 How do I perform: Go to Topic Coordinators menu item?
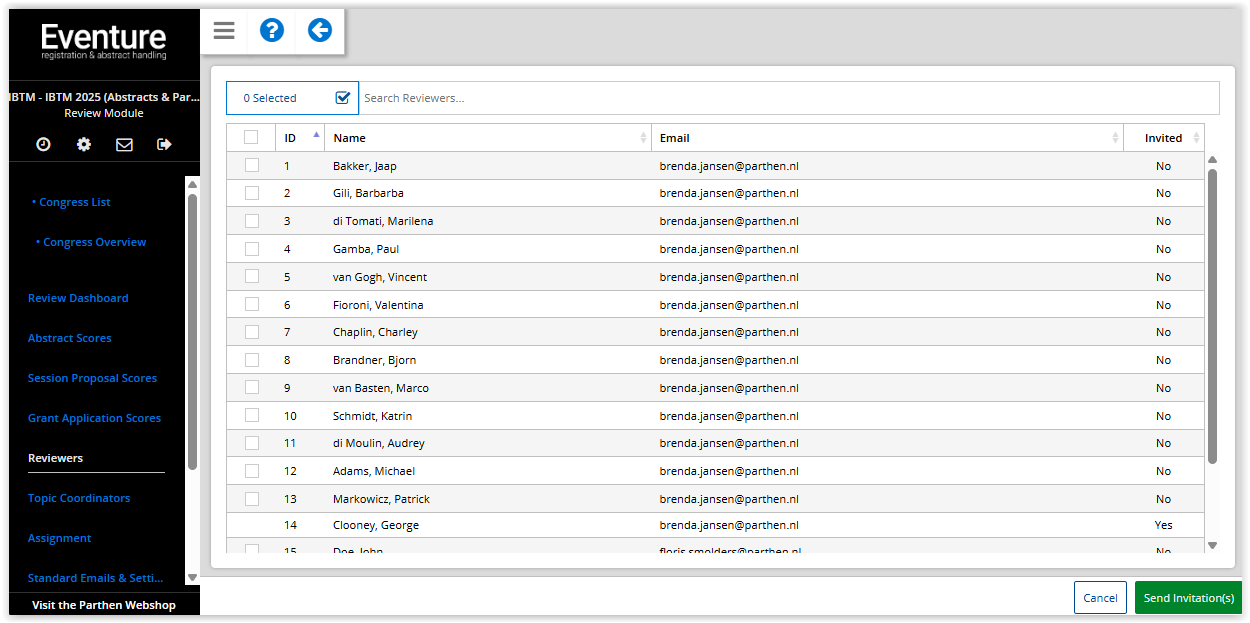[x=79, y=498]
